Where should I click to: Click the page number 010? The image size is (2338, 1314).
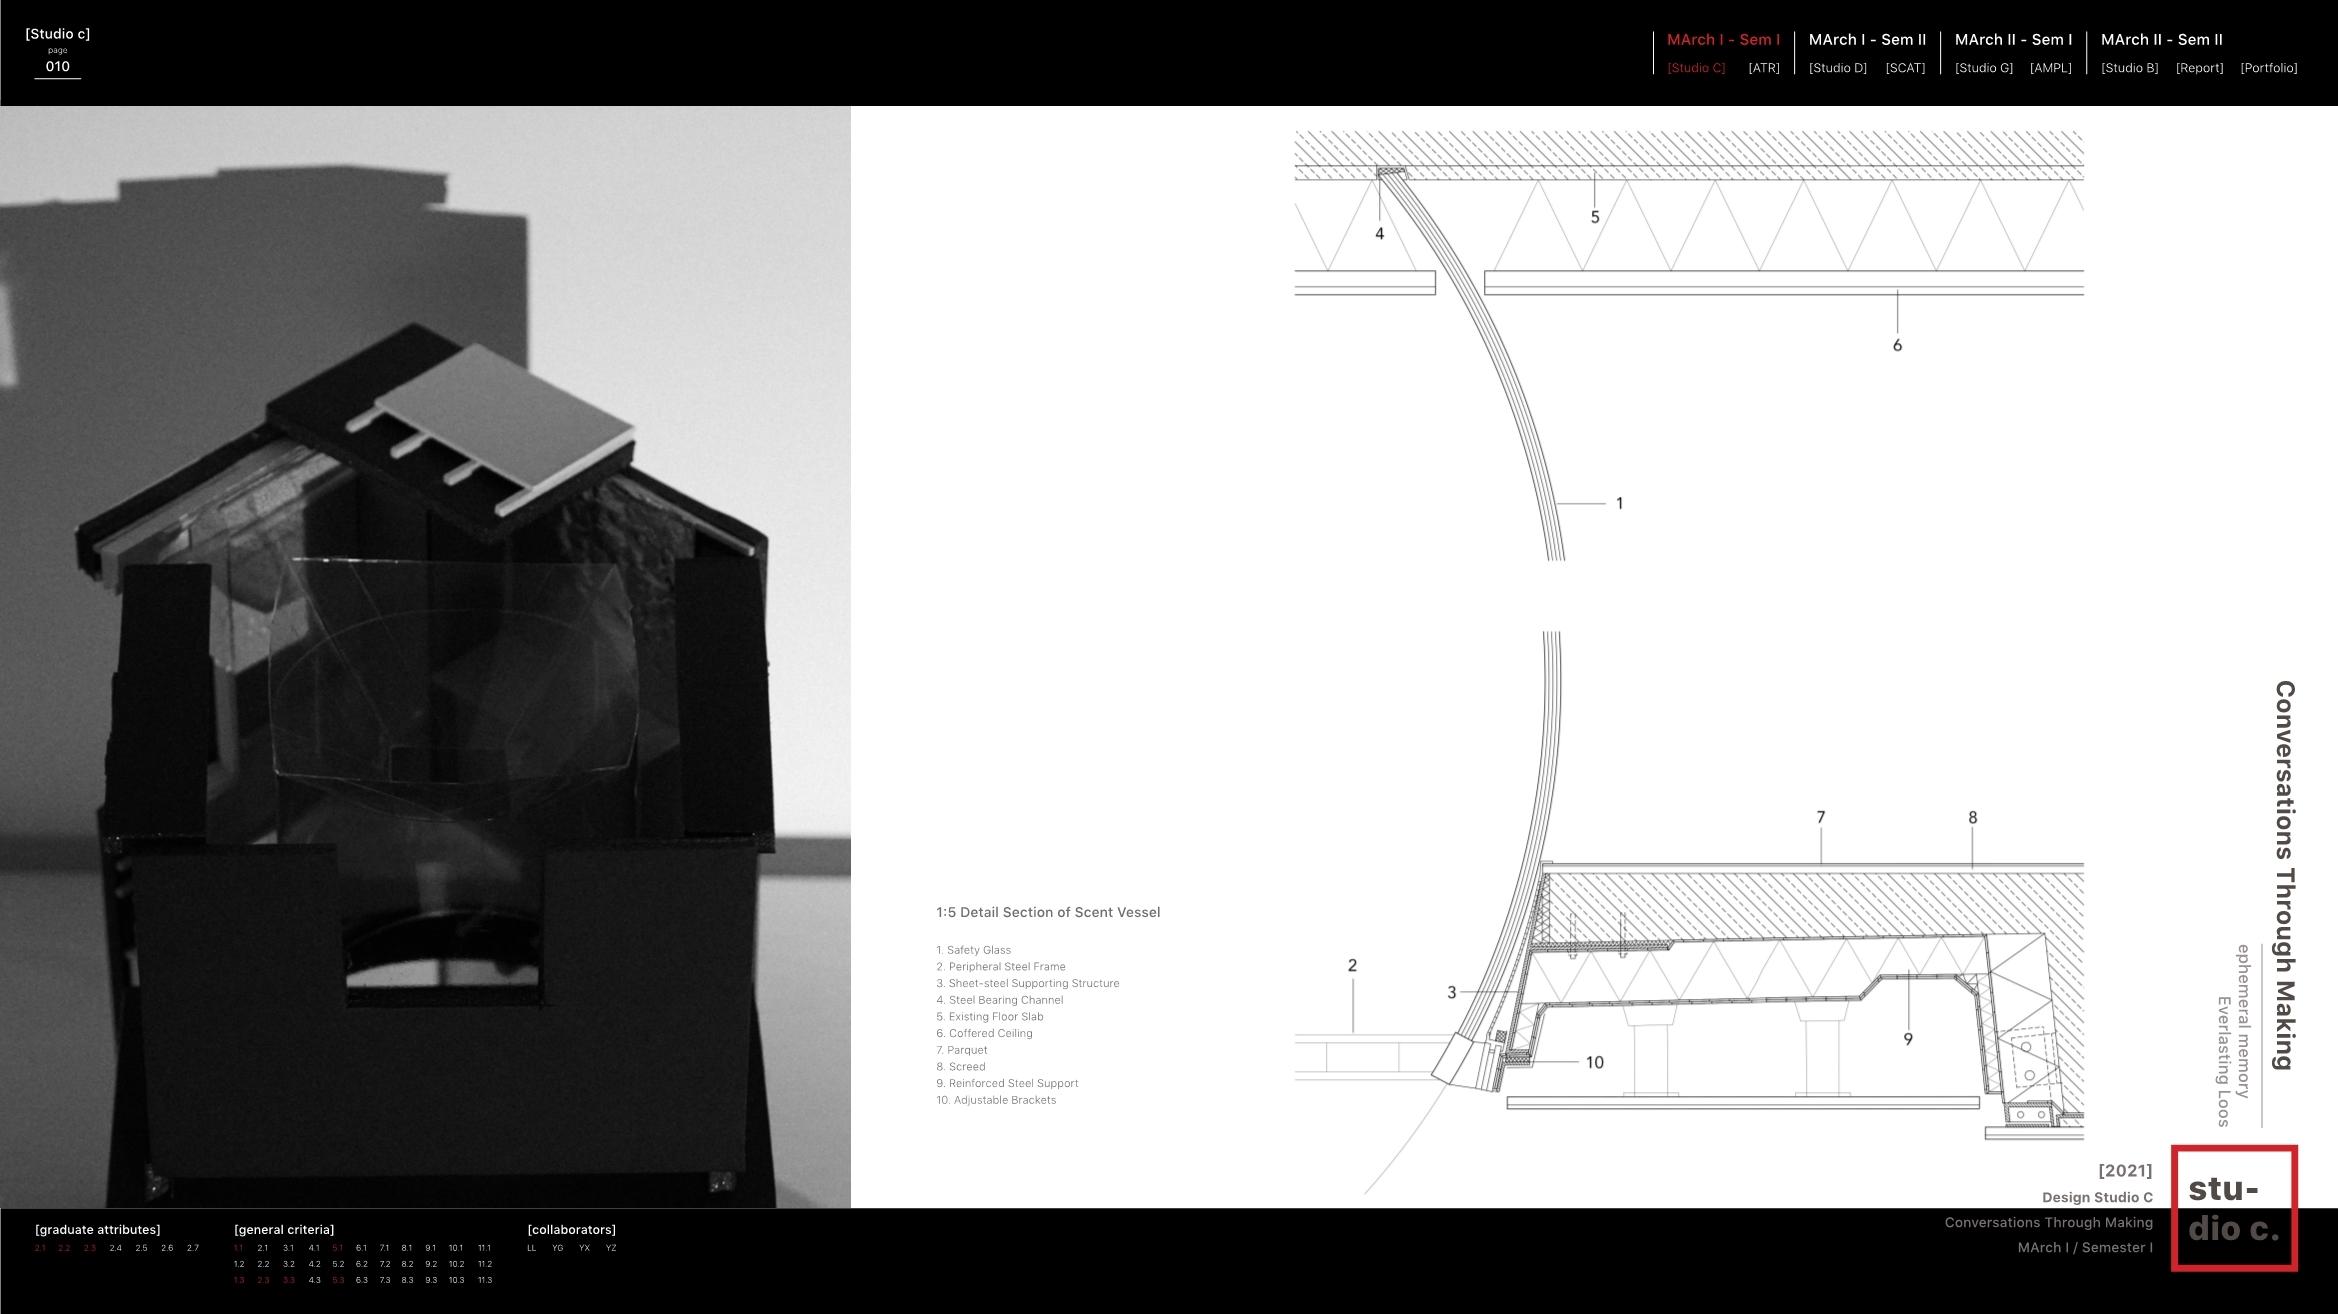[x=58, y=67]
